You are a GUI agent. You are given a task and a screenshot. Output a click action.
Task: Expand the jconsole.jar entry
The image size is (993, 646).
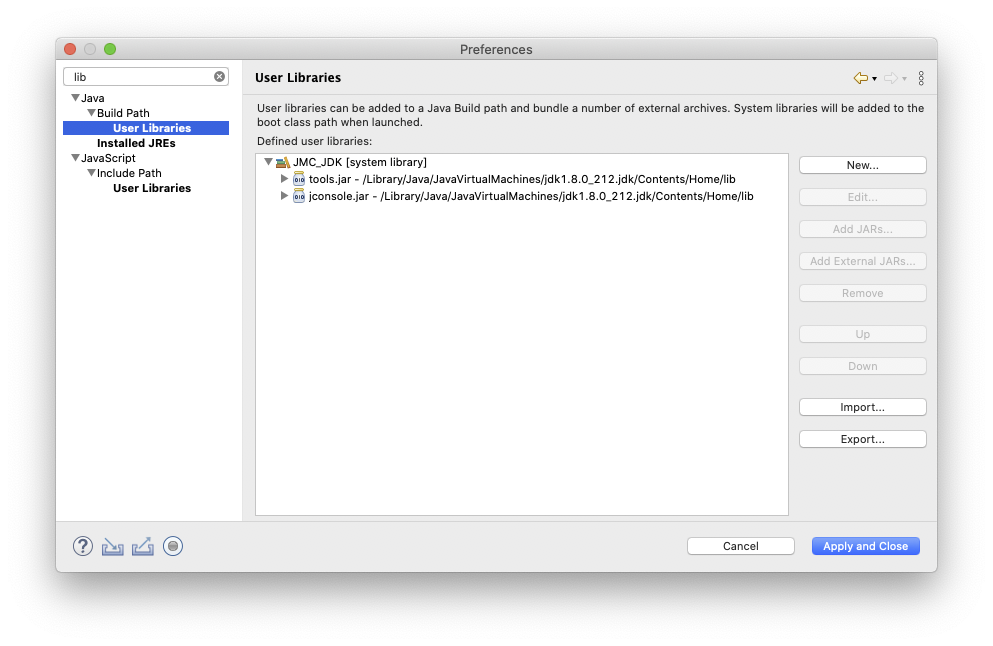284,196
